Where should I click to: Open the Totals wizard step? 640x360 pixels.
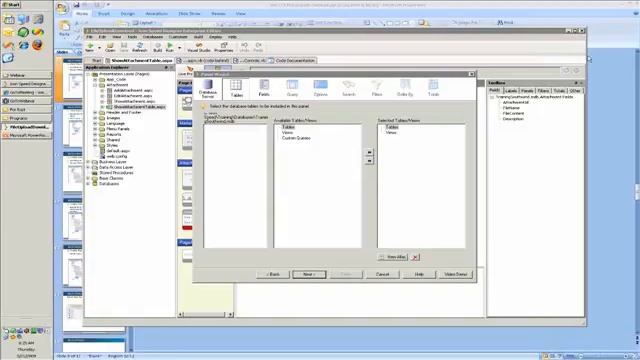click(433, 88)
